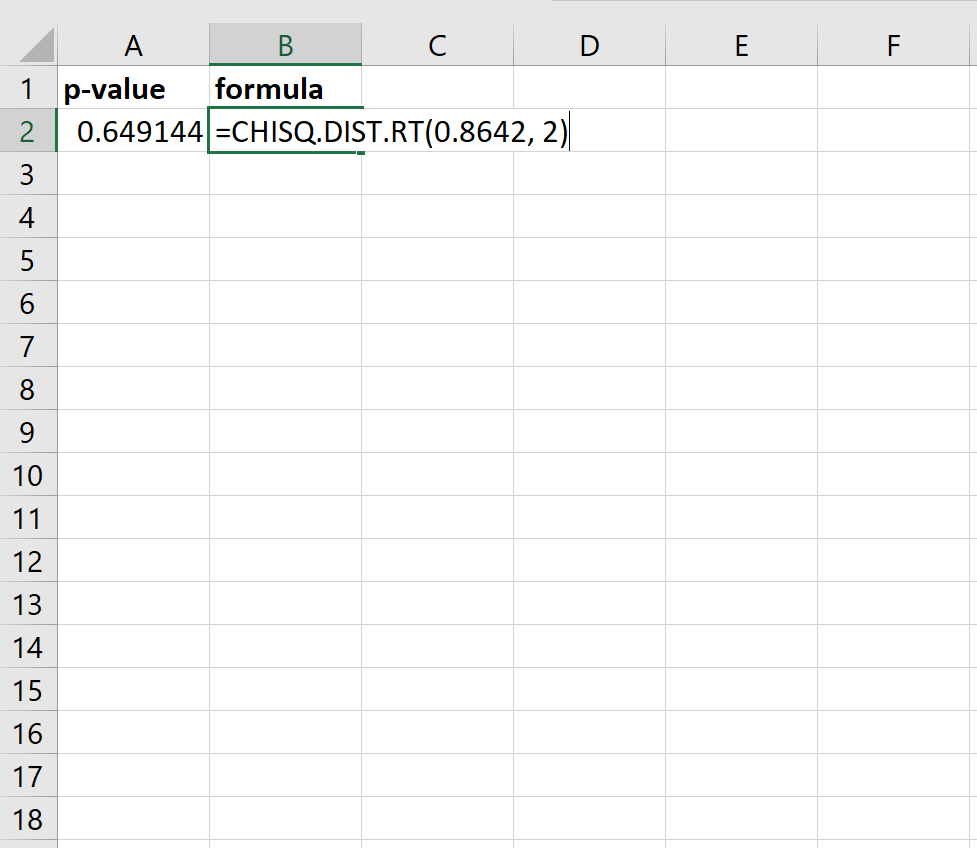Select row 1 header
The image size is (977, 848).
[28, 88]
